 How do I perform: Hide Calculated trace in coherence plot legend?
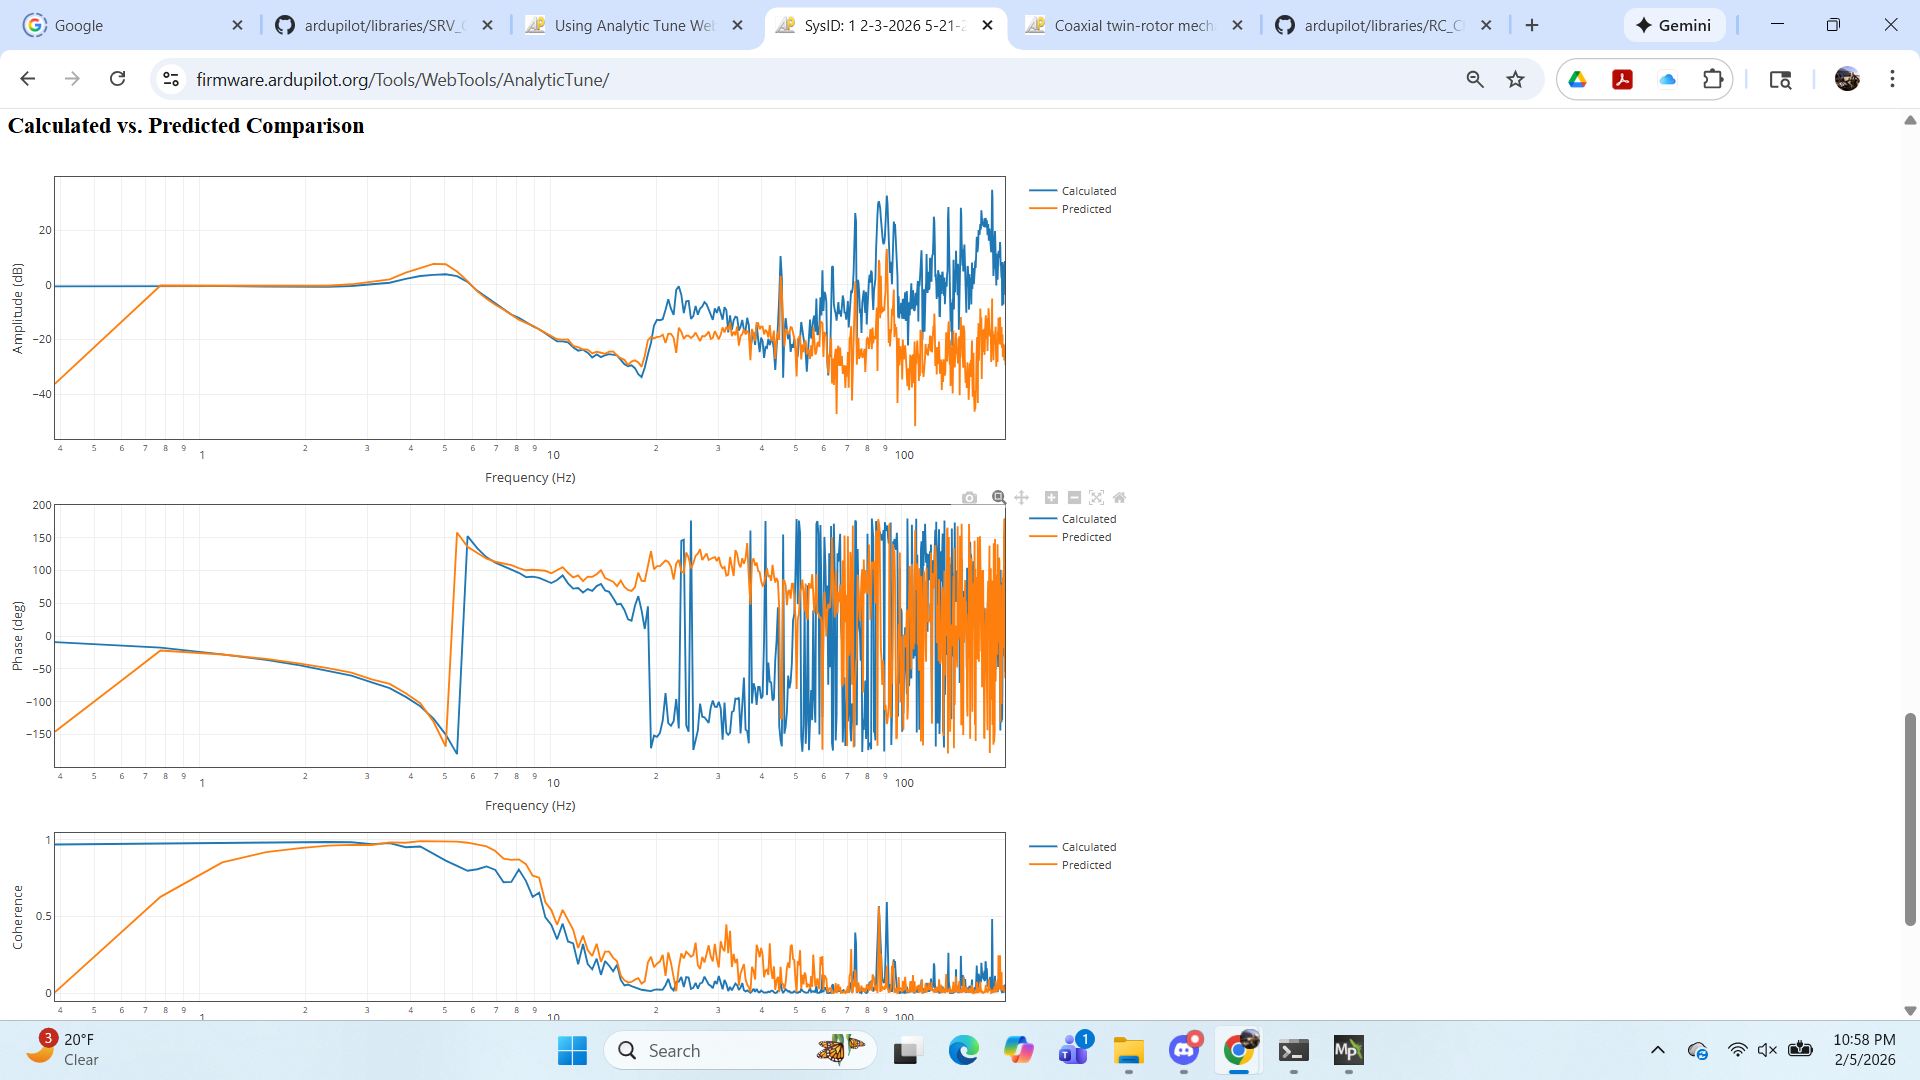coord(1088,847)
